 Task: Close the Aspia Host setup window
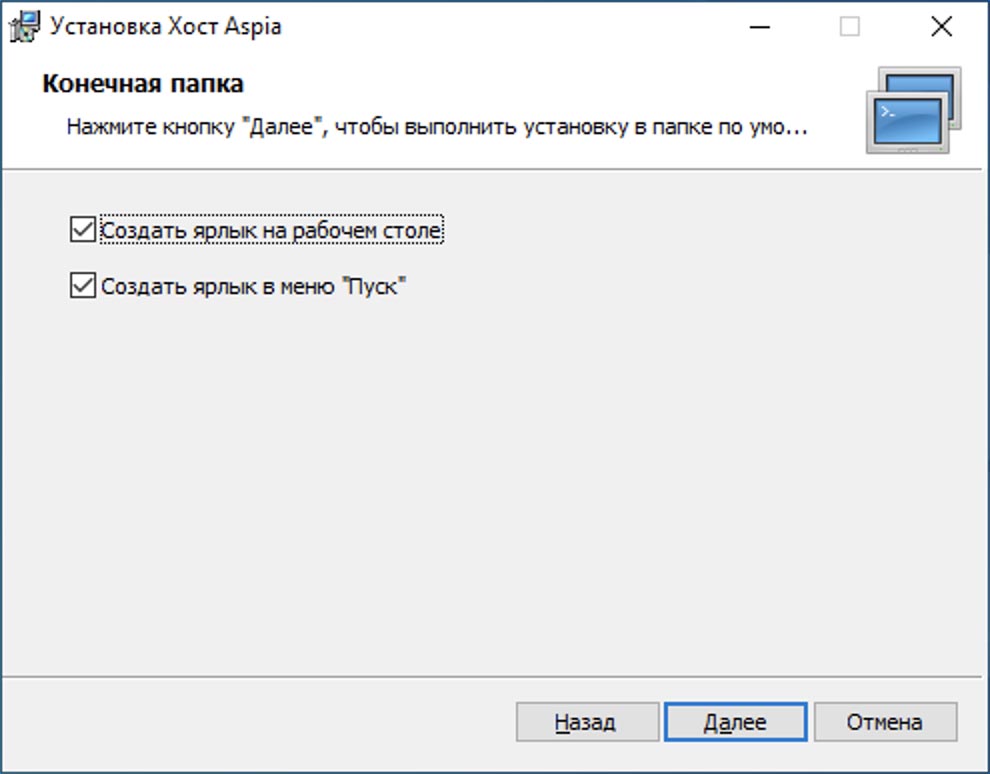(941, 27)
